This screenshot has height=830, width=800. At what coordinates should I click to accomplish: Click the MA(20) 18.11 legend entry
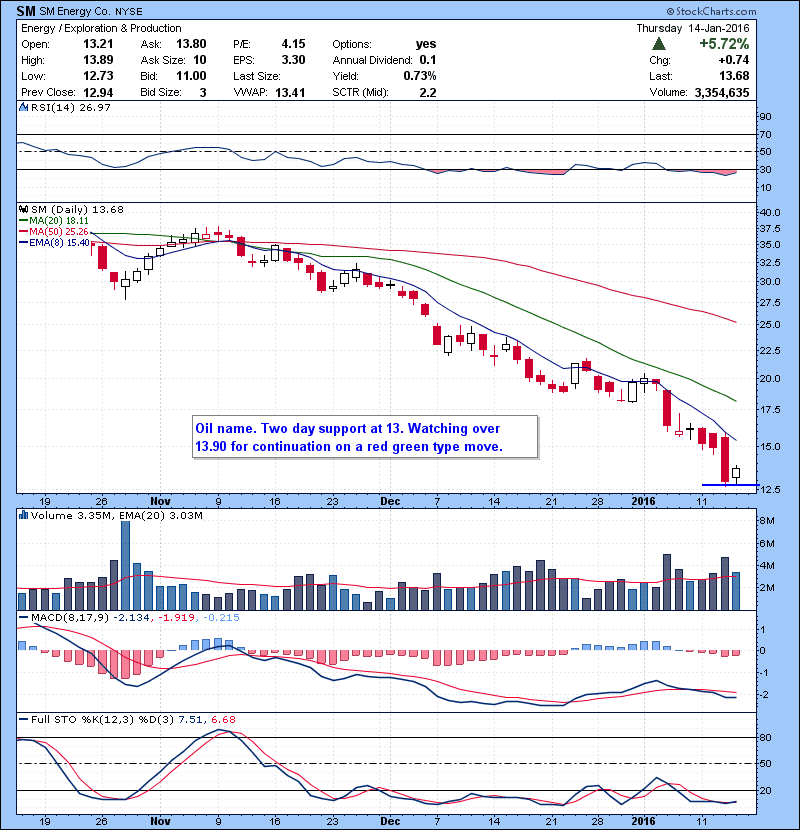54,221
